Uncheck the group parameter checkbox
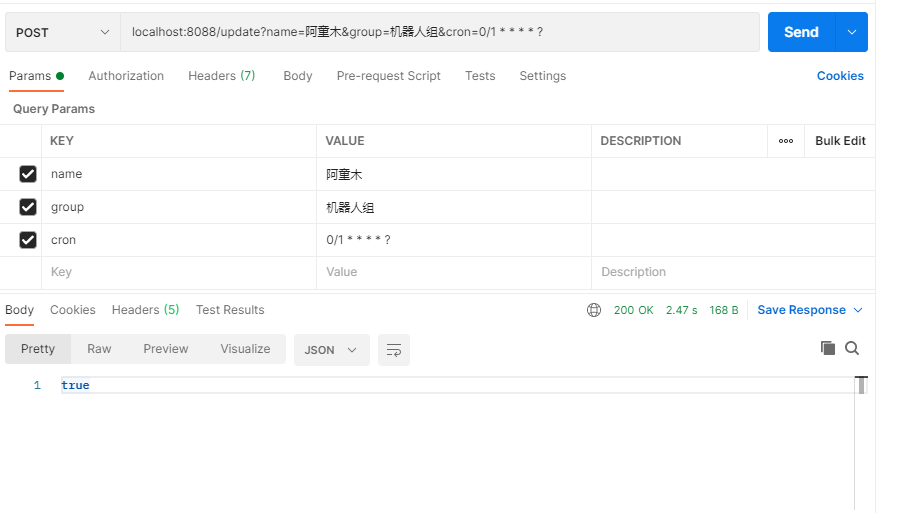The height and width of the screenshot is (513, 916). click(27, 207)
